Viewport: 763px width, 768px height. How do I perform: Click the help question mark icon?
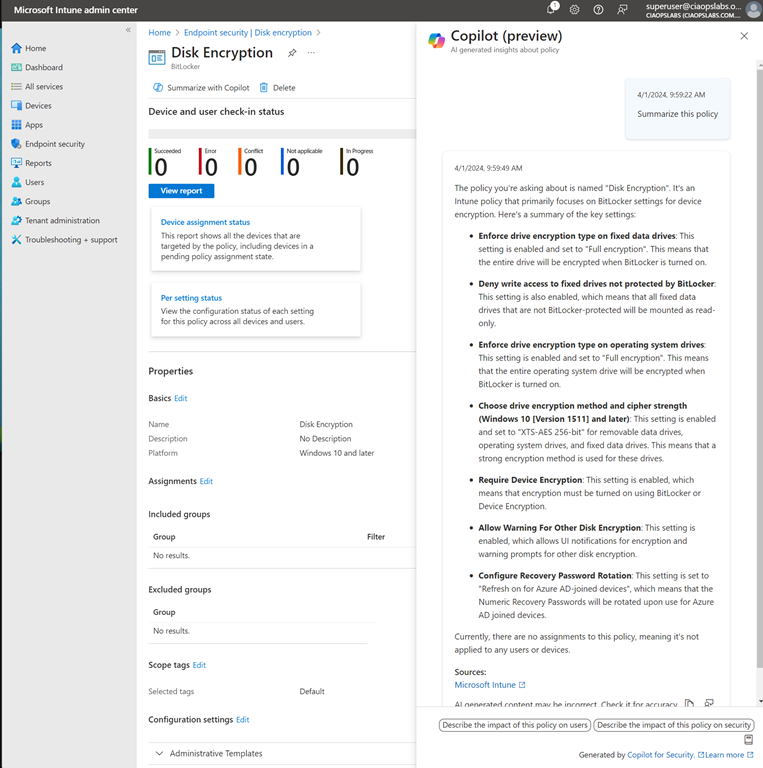[598, 9]
